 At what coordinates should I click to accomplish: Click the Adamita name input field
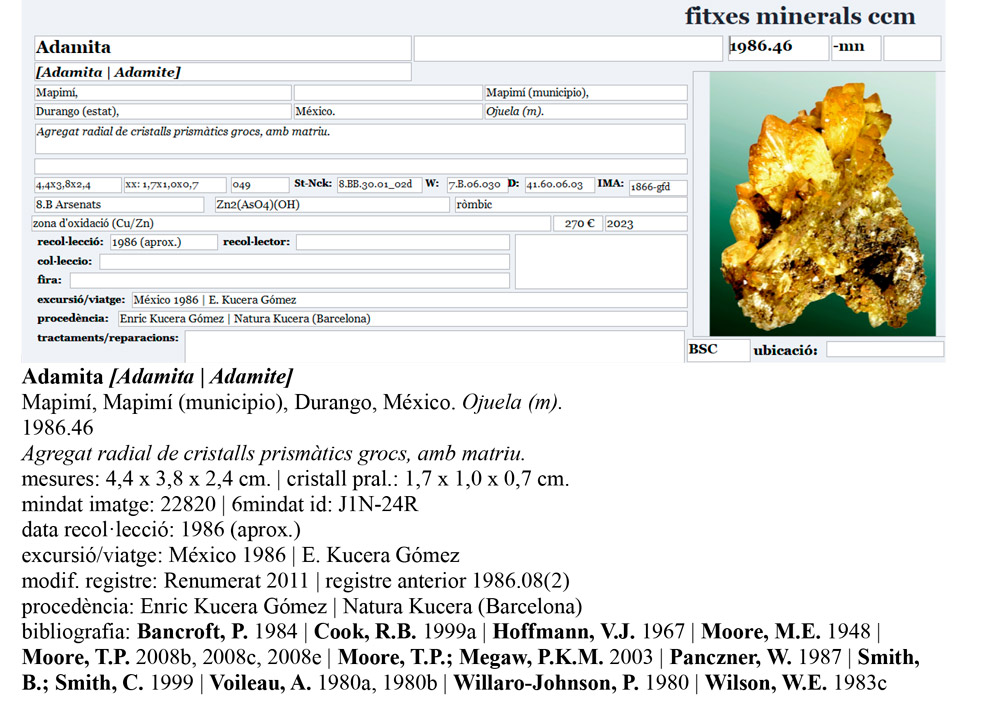(x=220, y=47)
